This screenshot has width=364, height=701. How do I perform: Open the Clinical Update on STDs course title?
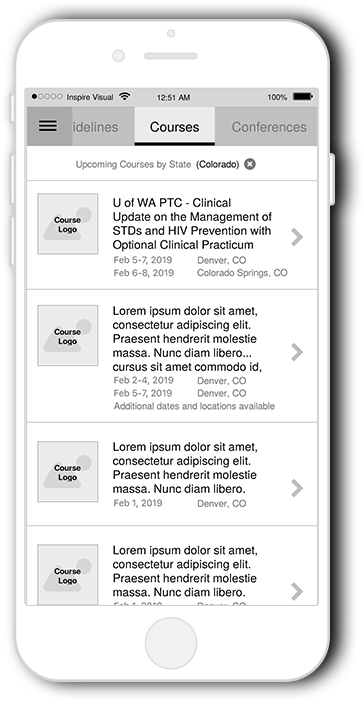[x=192, y=224]
